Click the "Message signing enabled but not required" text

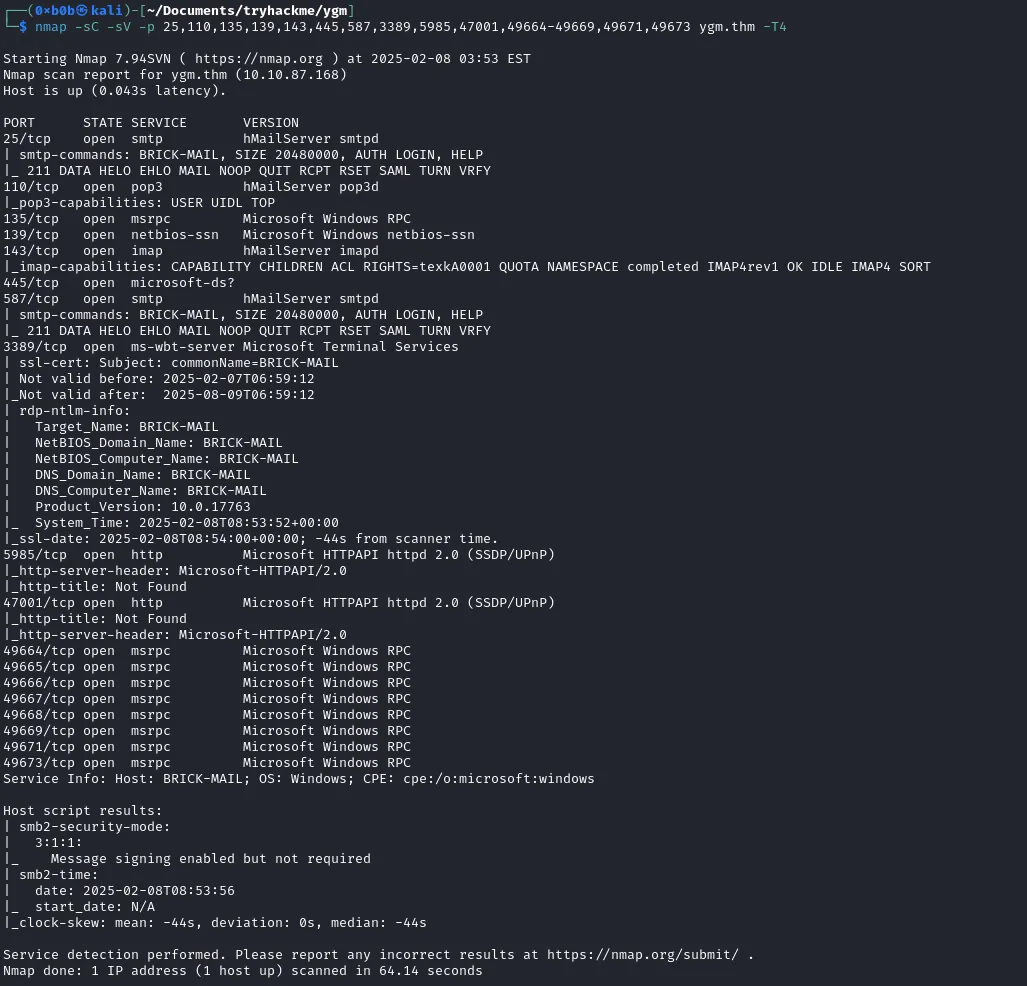210,859
